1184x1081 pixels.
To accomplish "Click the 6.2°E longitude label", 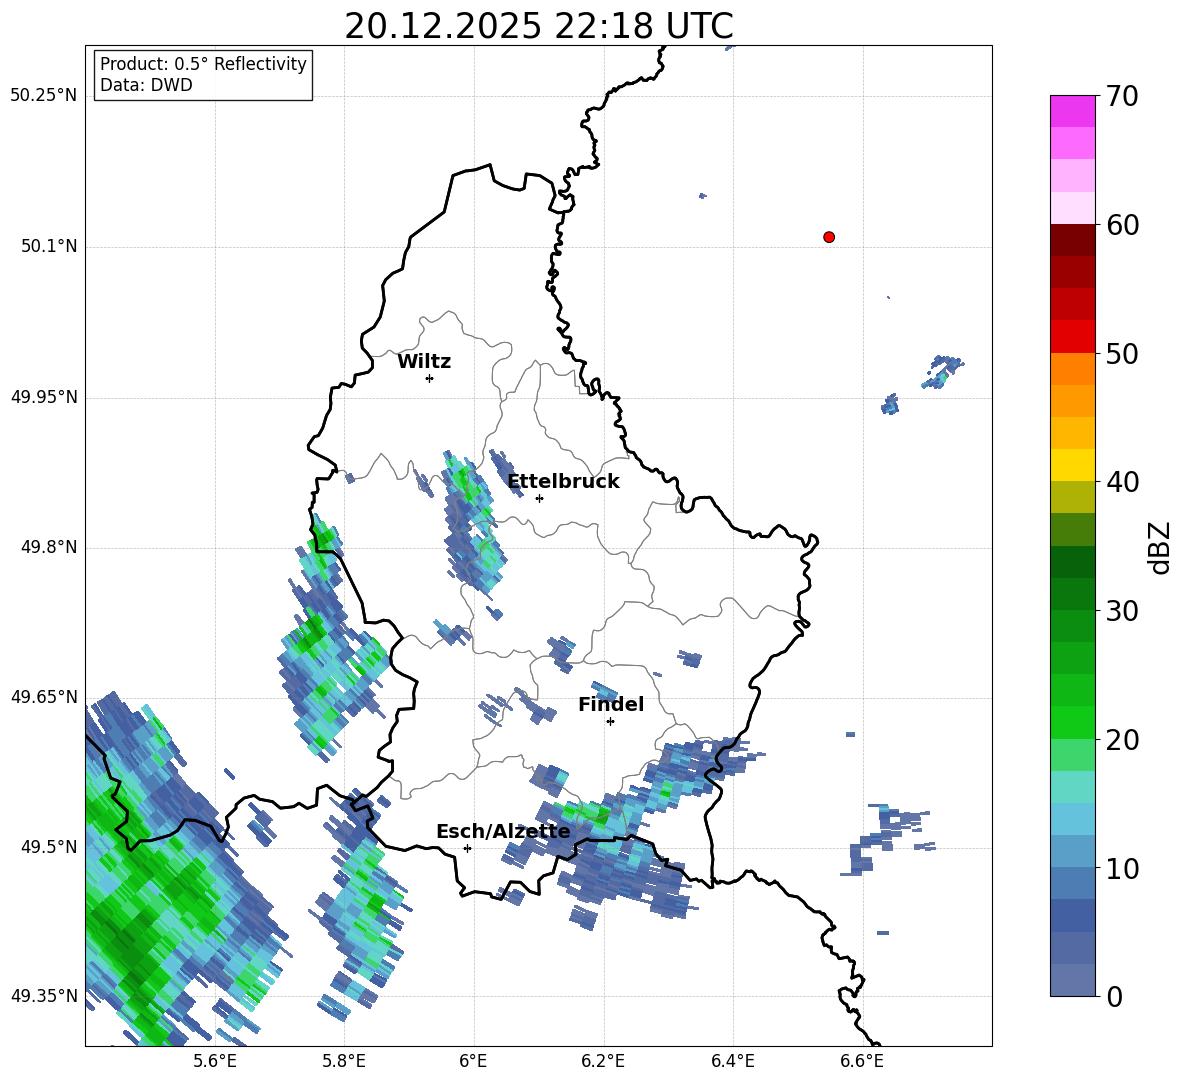I will point(603,1061).
